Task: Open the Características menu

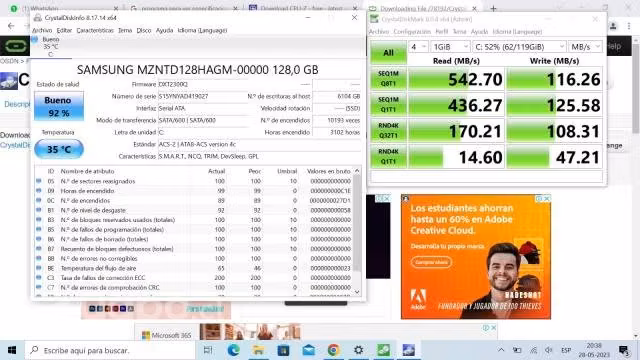Action: [x=95, y=30]
